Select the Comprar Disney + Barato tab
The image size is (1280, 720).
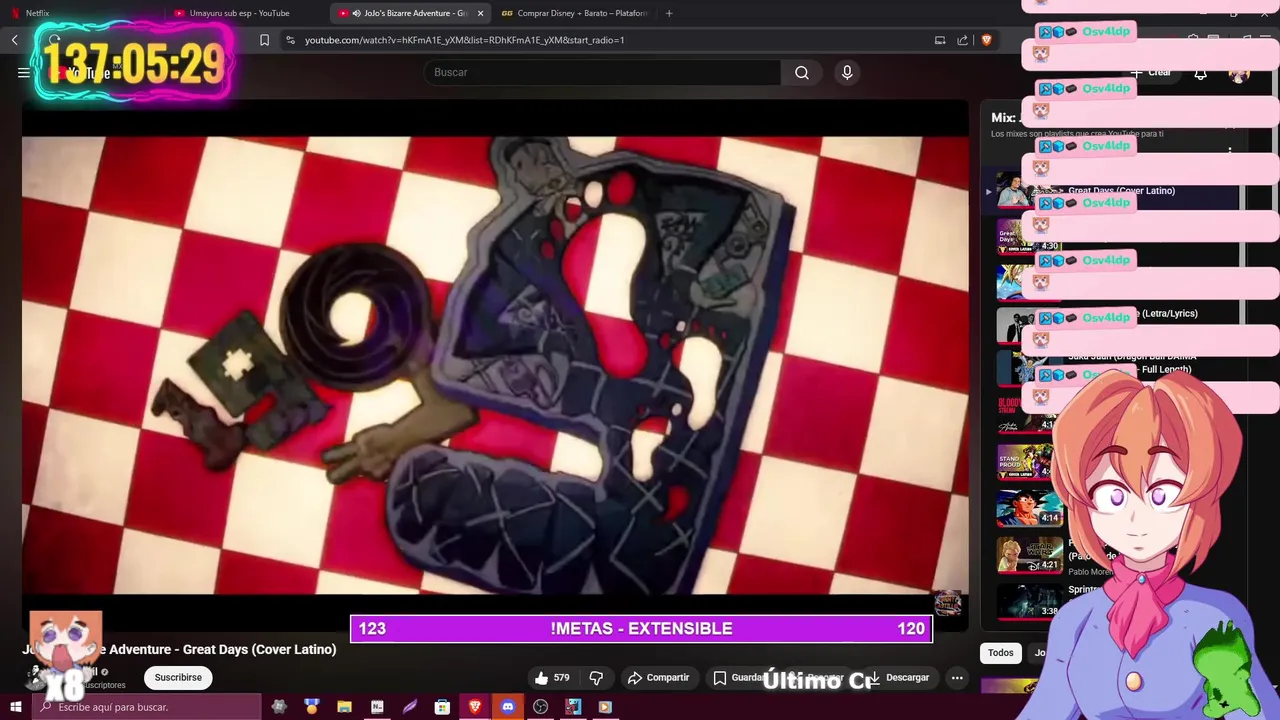[x=573, y=13]
